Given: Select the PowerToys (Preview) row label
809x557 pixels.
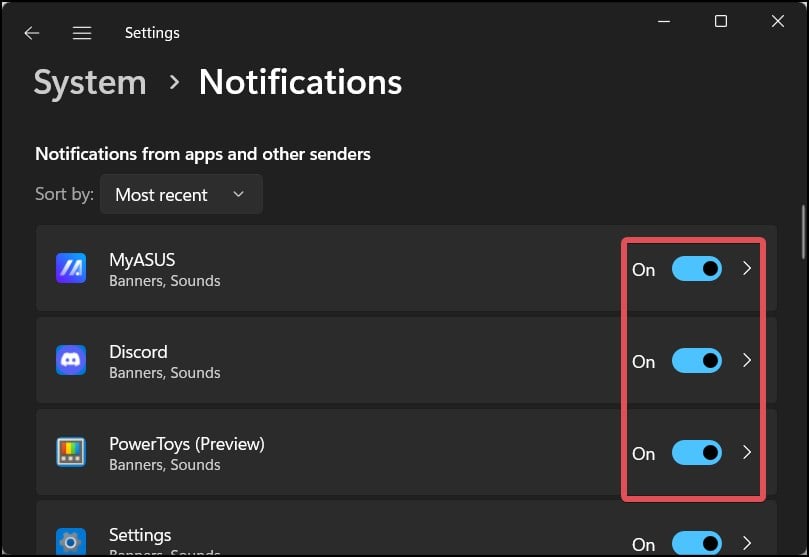Looking at the screenshot, I should 187,444.
